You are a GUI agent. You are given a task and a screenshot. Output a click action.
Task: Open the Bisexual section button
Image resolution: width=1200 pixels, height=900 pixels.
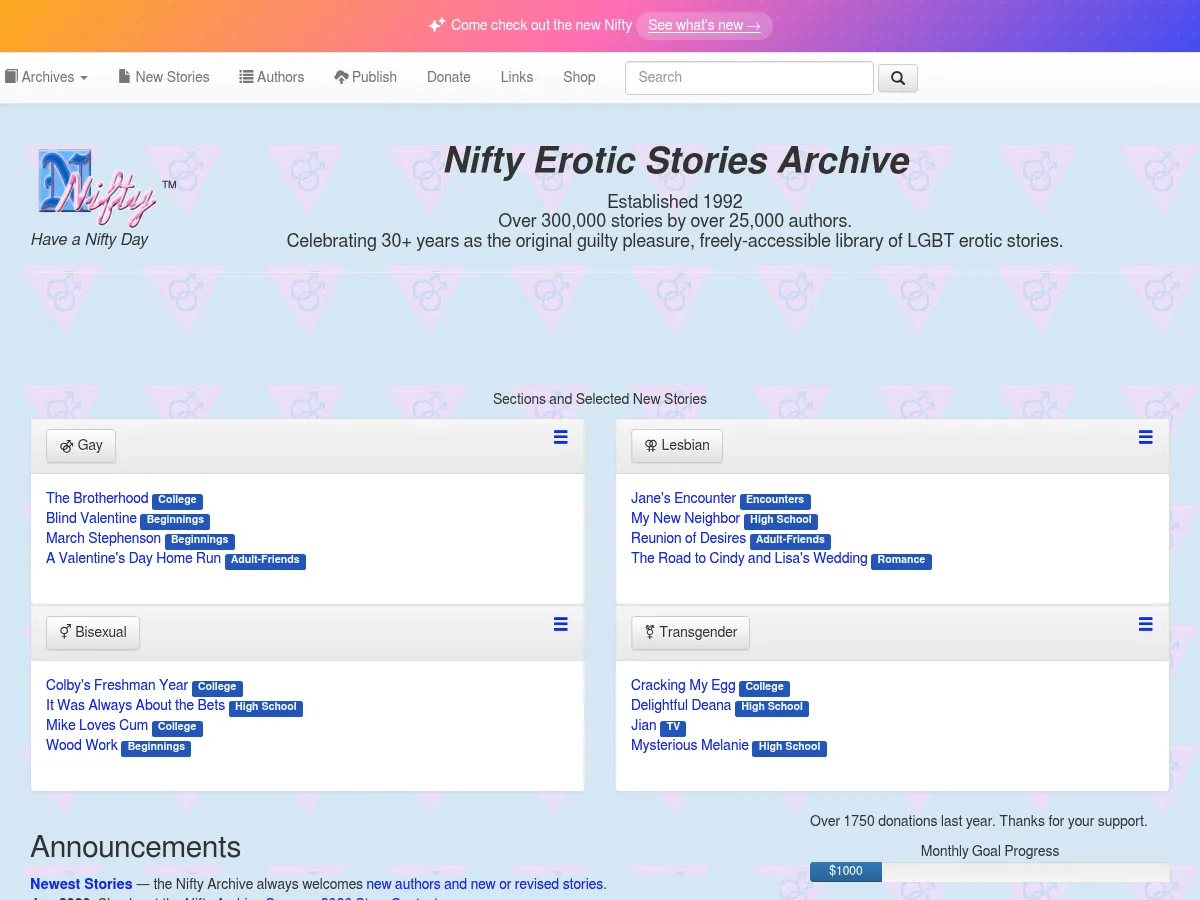point(93,633)
